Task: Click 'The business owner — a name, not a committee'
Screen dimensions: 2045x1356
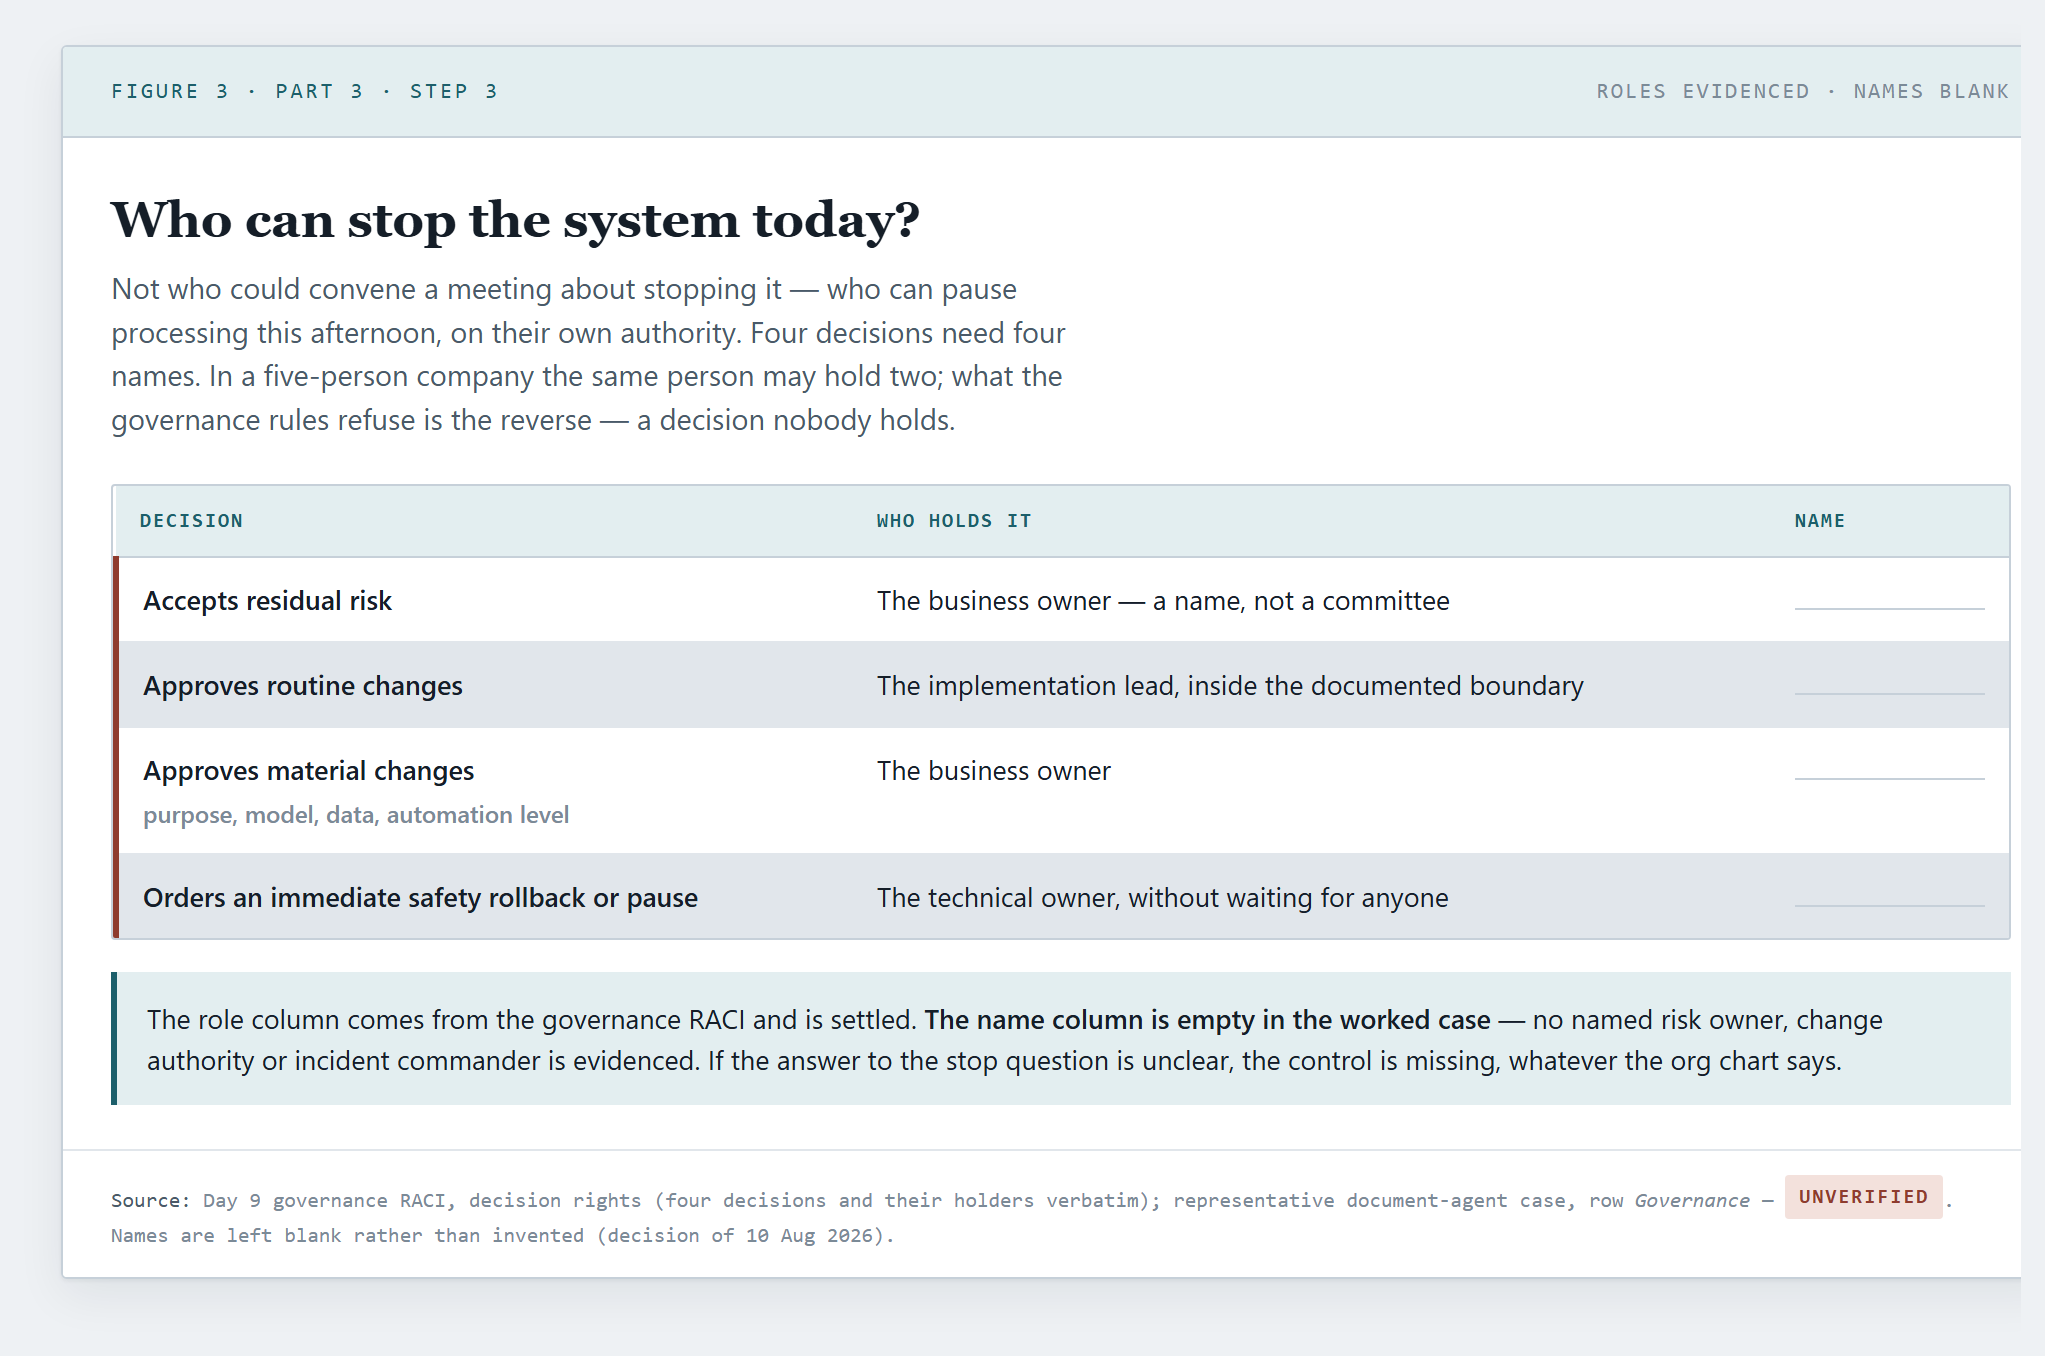Action: coord(1163,600)
